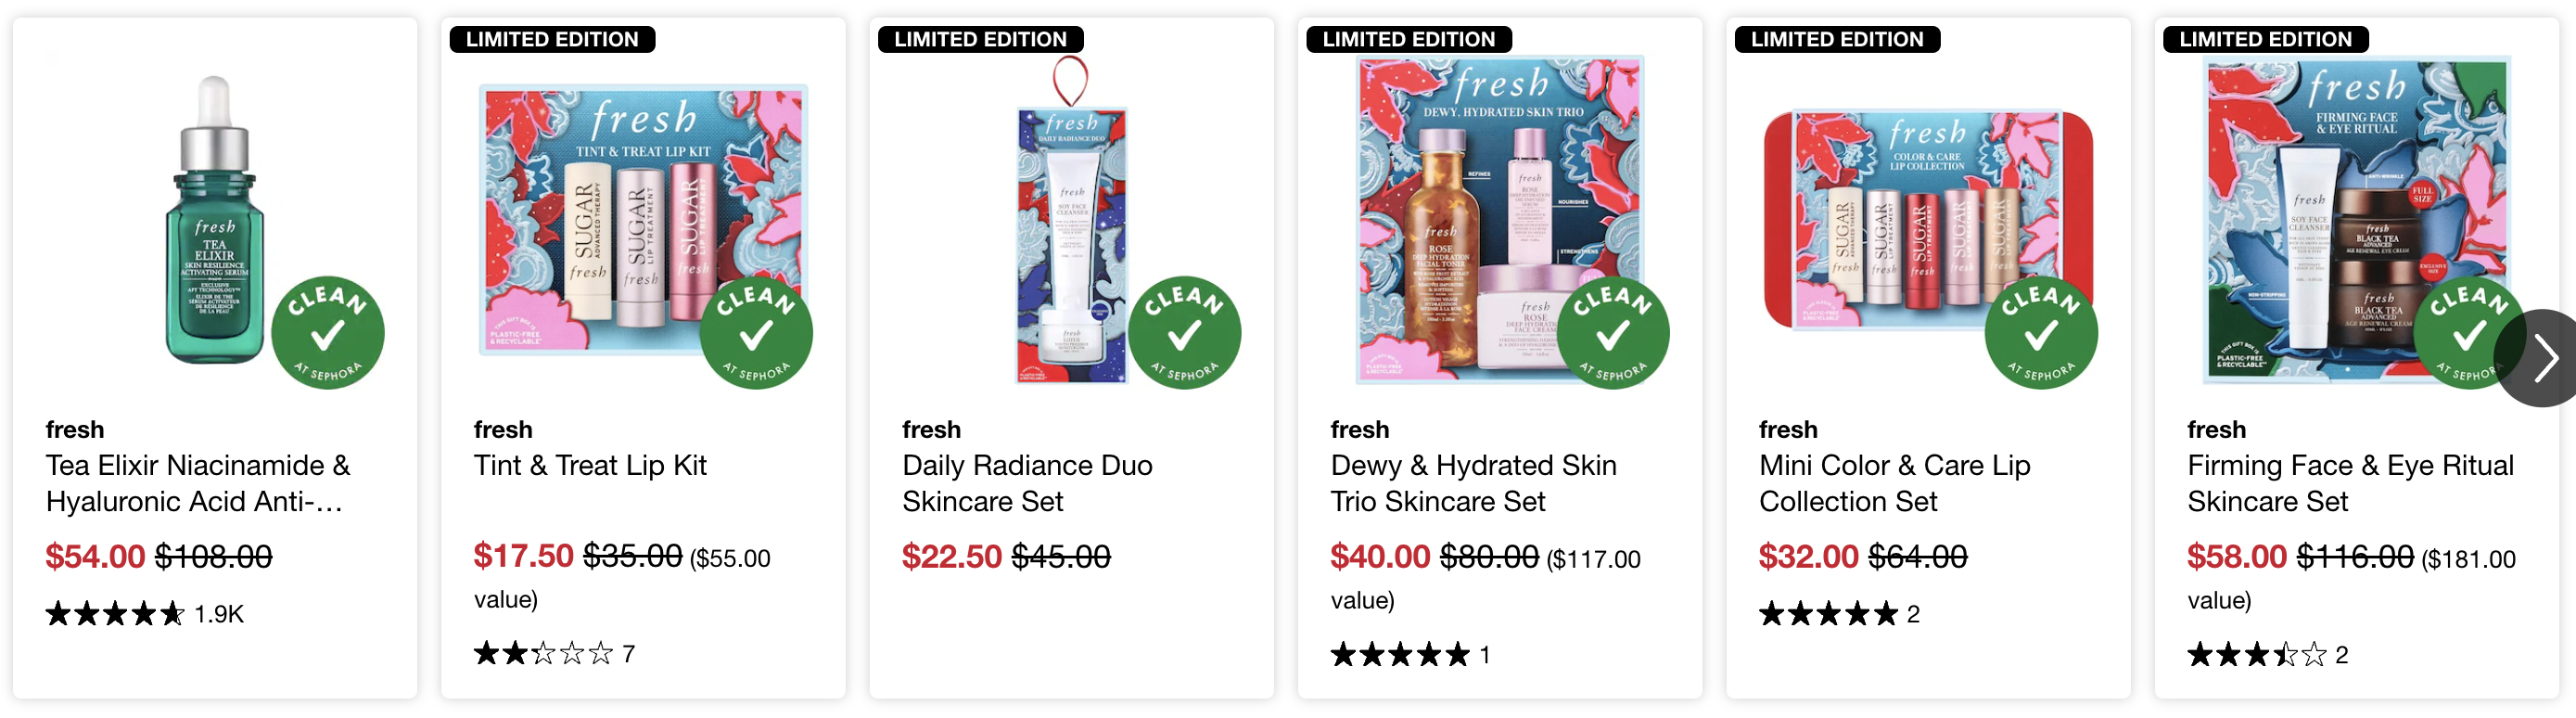2576x718 pixels.
Task: Click Clean at Sephora badge on Daily Radiance Duo
Action: (1184, 333)
